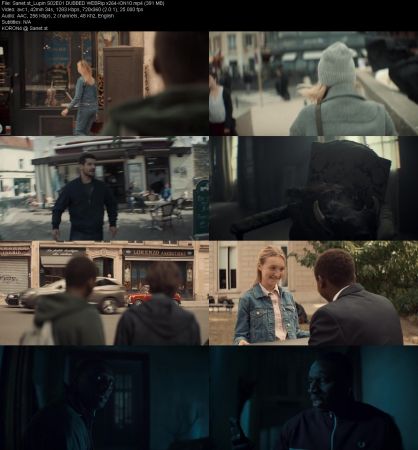
Task: Click the 'Audio: AAC' info line
Action: point(58,16)
